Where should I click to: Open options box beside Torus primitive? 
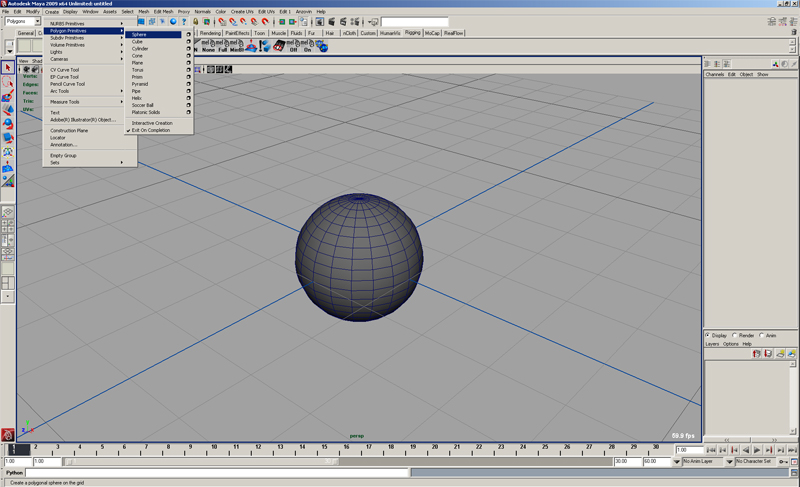click(x=188, y=70)
